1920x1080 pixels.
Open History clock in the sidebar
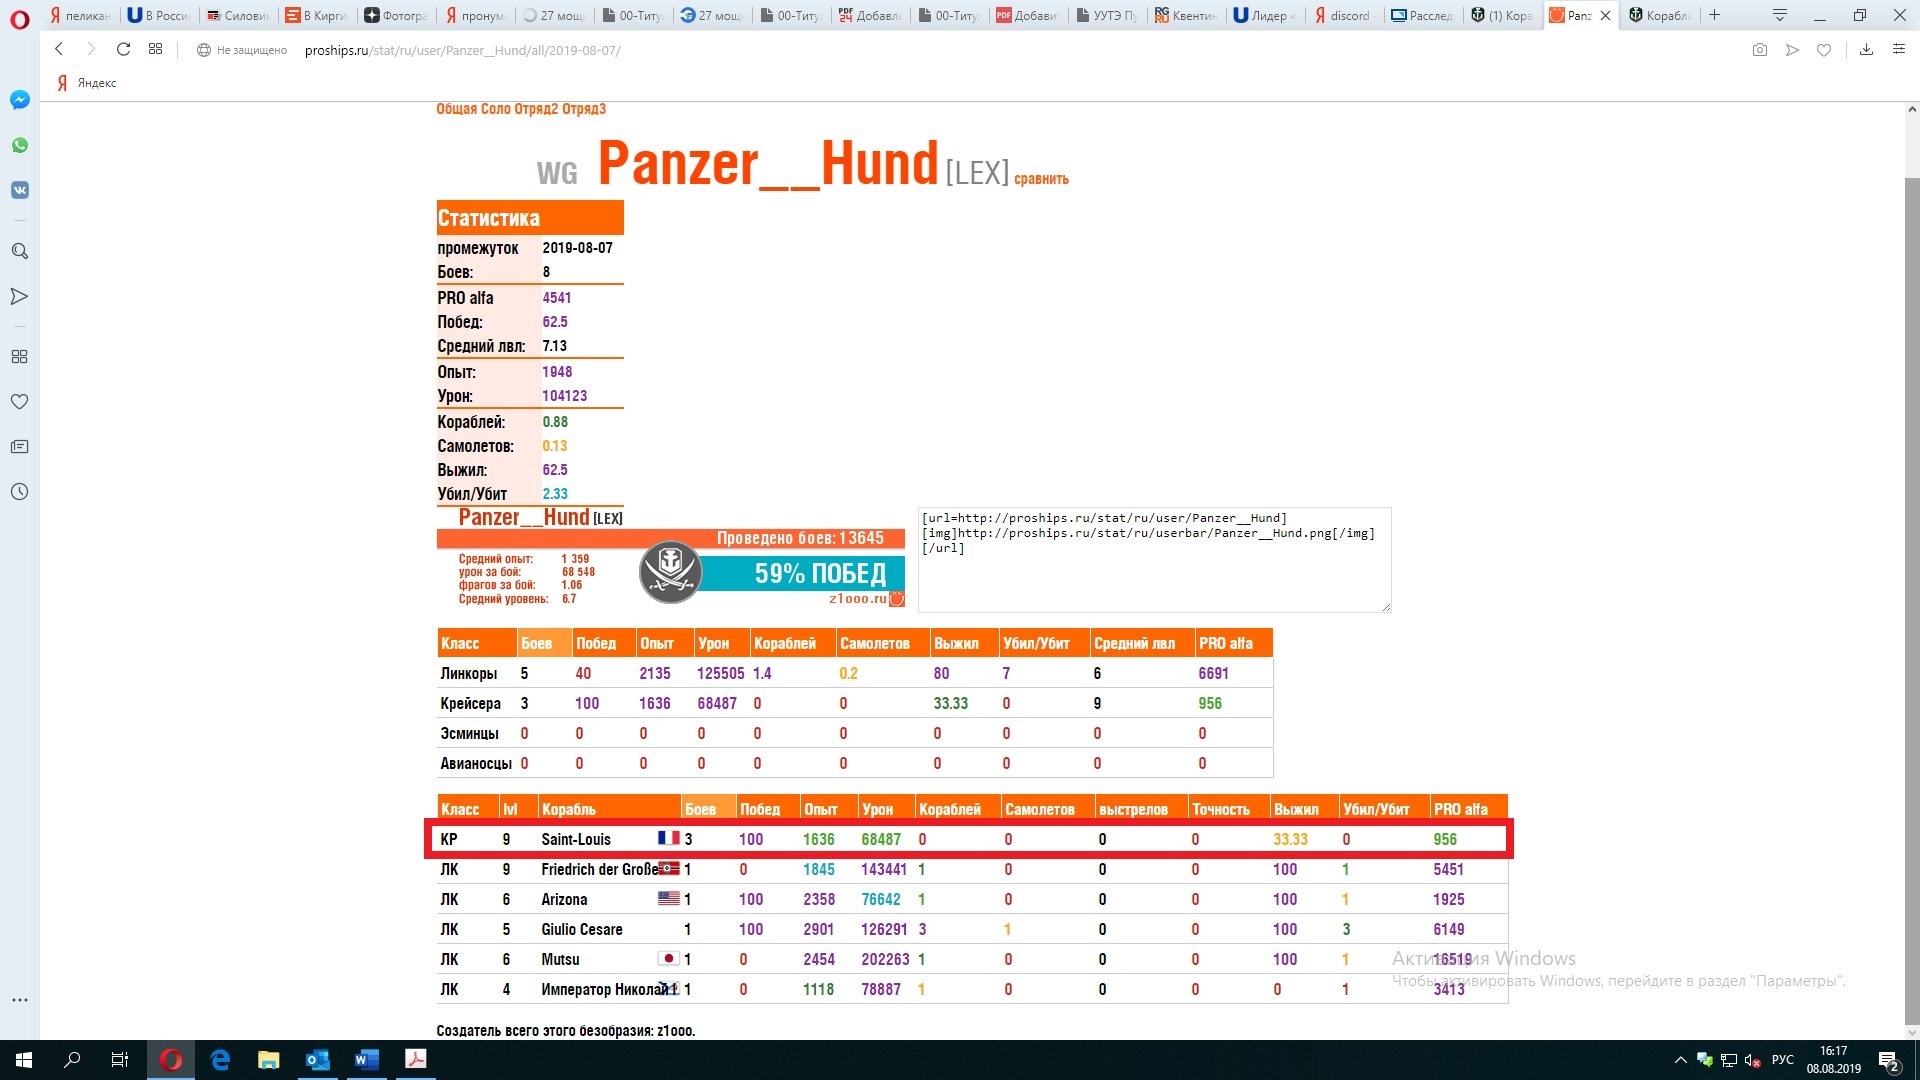(x=20, y=491)
